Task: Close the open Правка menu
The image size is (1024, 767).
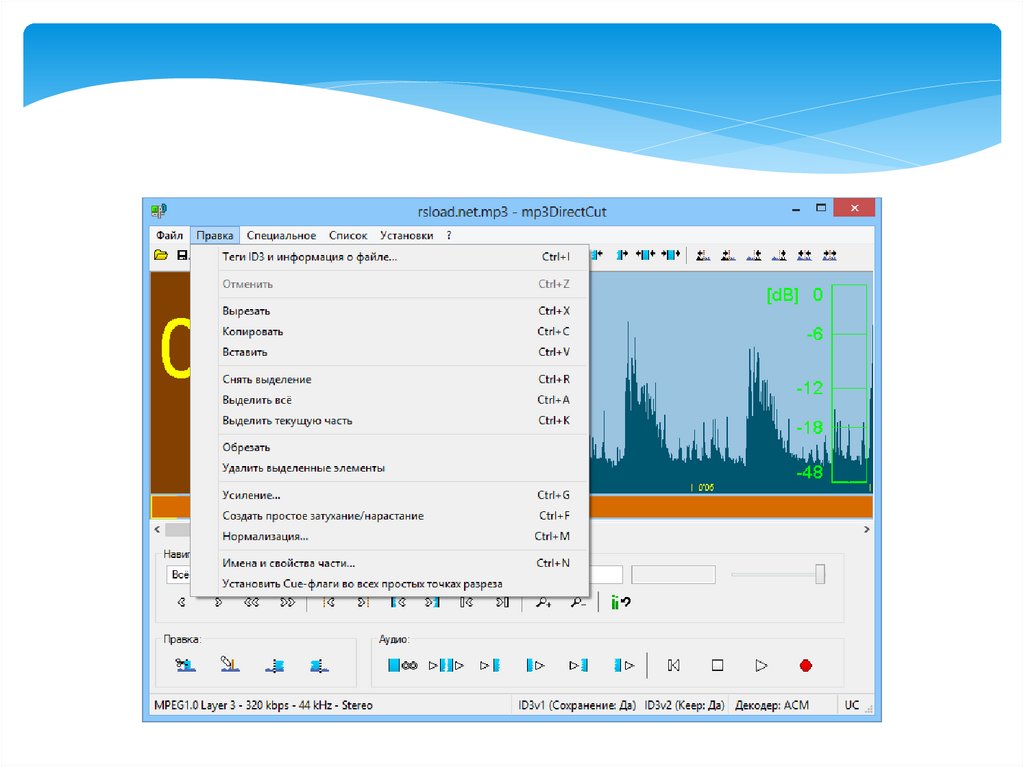Action: point(214,235)
